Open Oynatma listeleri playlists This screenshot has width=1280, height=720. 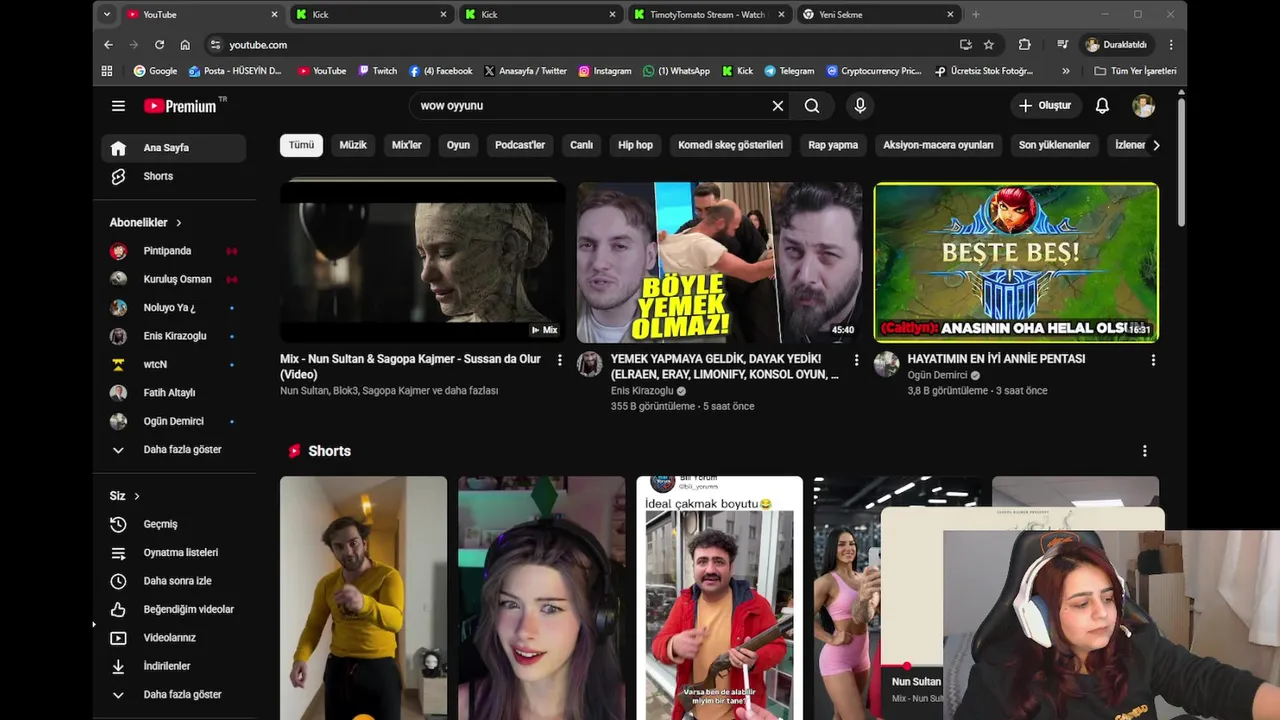point(174,553)
